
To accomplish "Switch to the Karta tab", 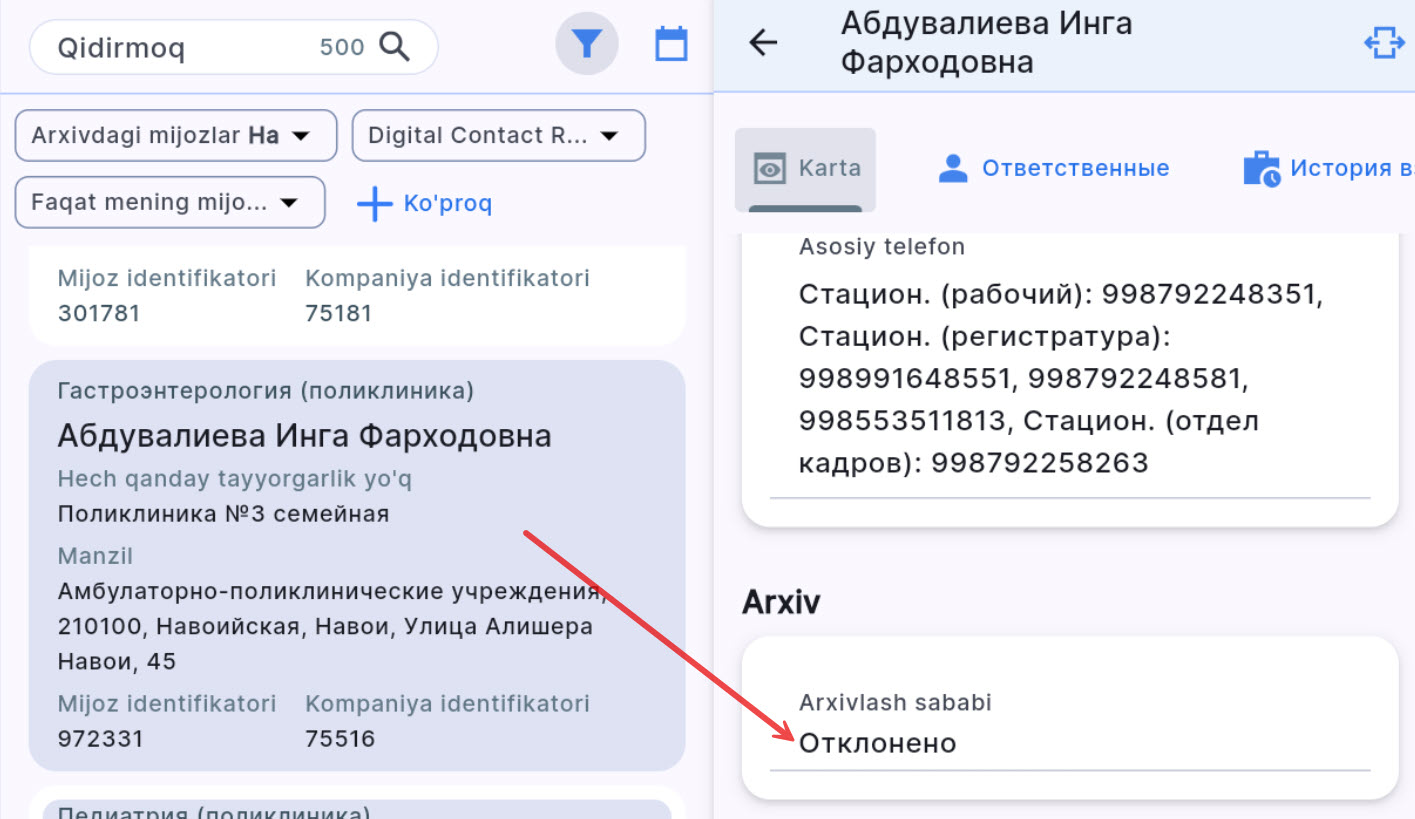I will tap(805, 168).
